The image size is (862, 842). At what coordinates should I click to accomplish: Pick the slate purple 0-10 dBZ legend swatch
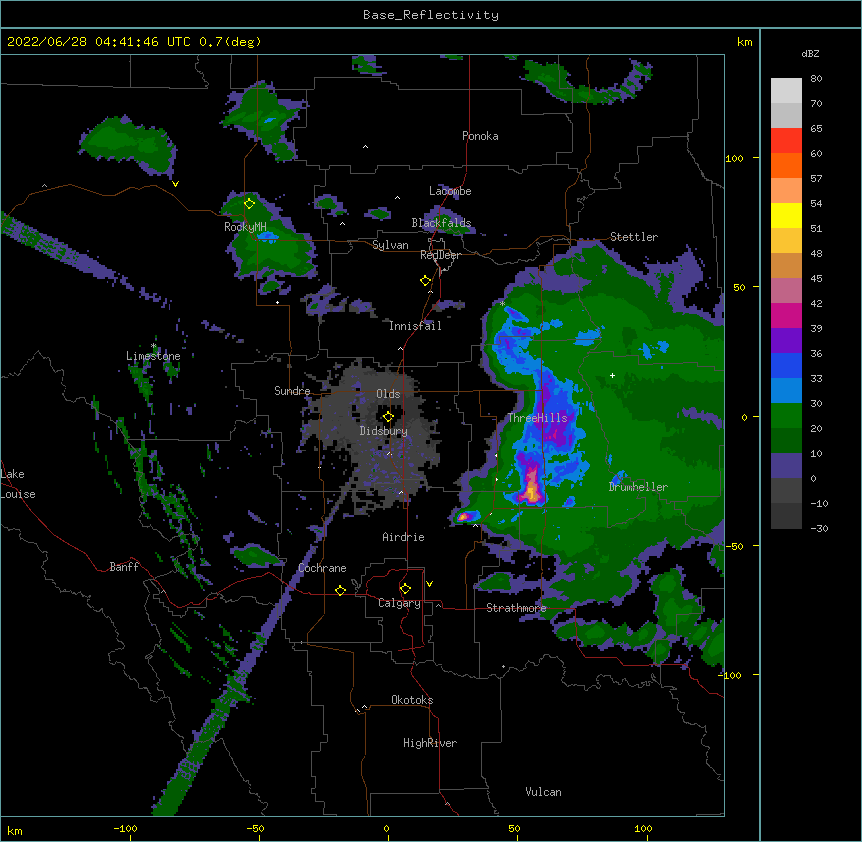click(786, 466)
